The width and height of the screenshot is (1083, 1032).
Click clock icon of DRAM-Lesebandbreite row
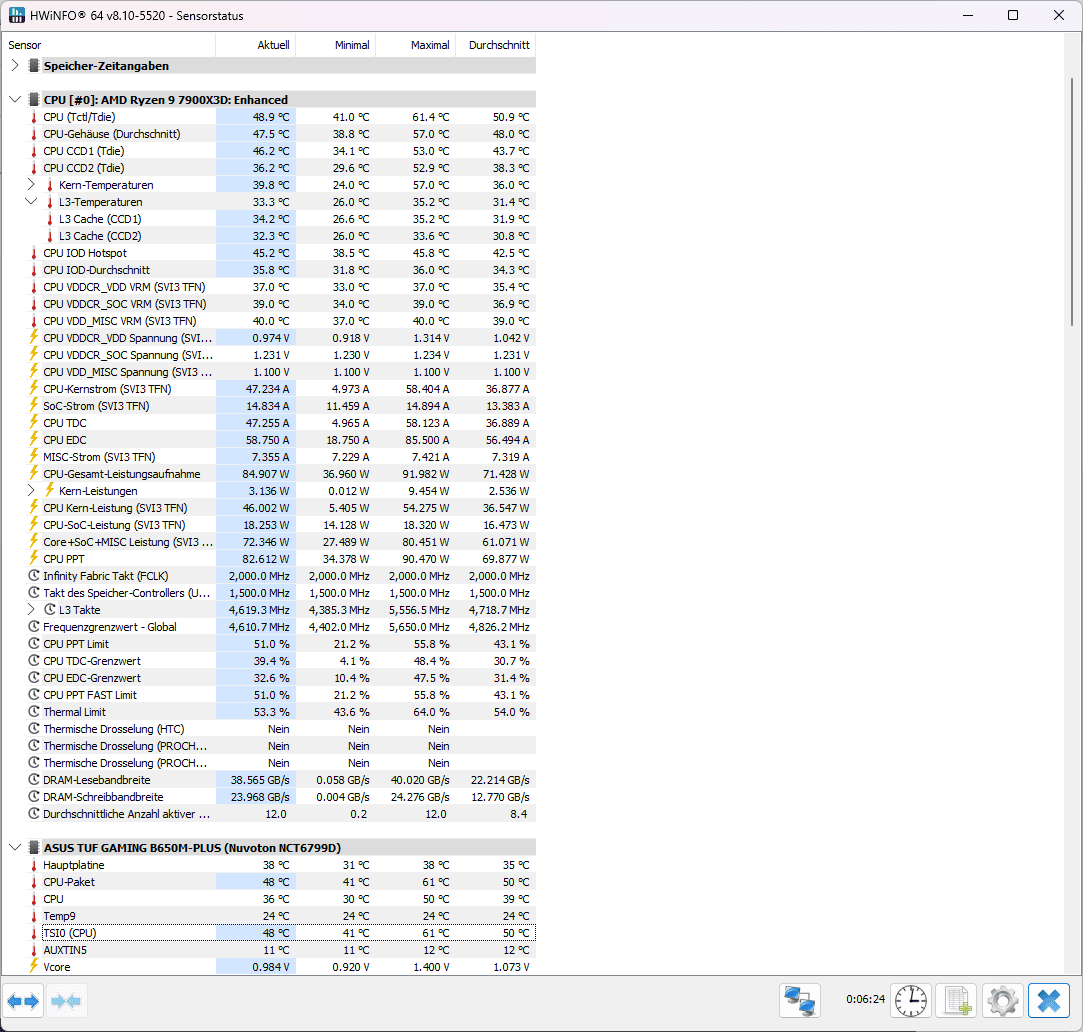point(33,779)
